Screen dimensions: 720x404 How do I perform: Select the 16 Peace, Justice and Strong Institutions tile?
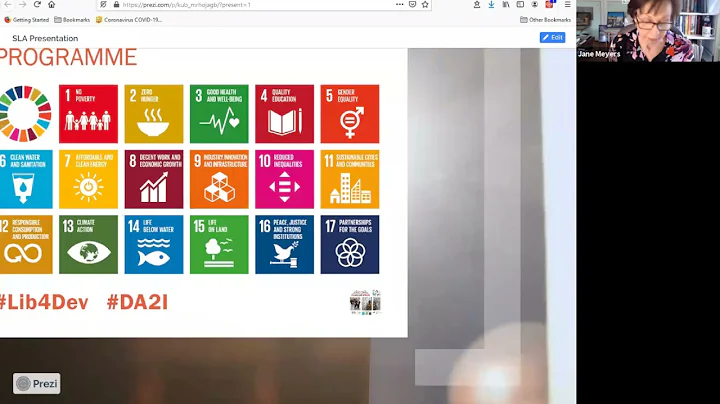285,245
